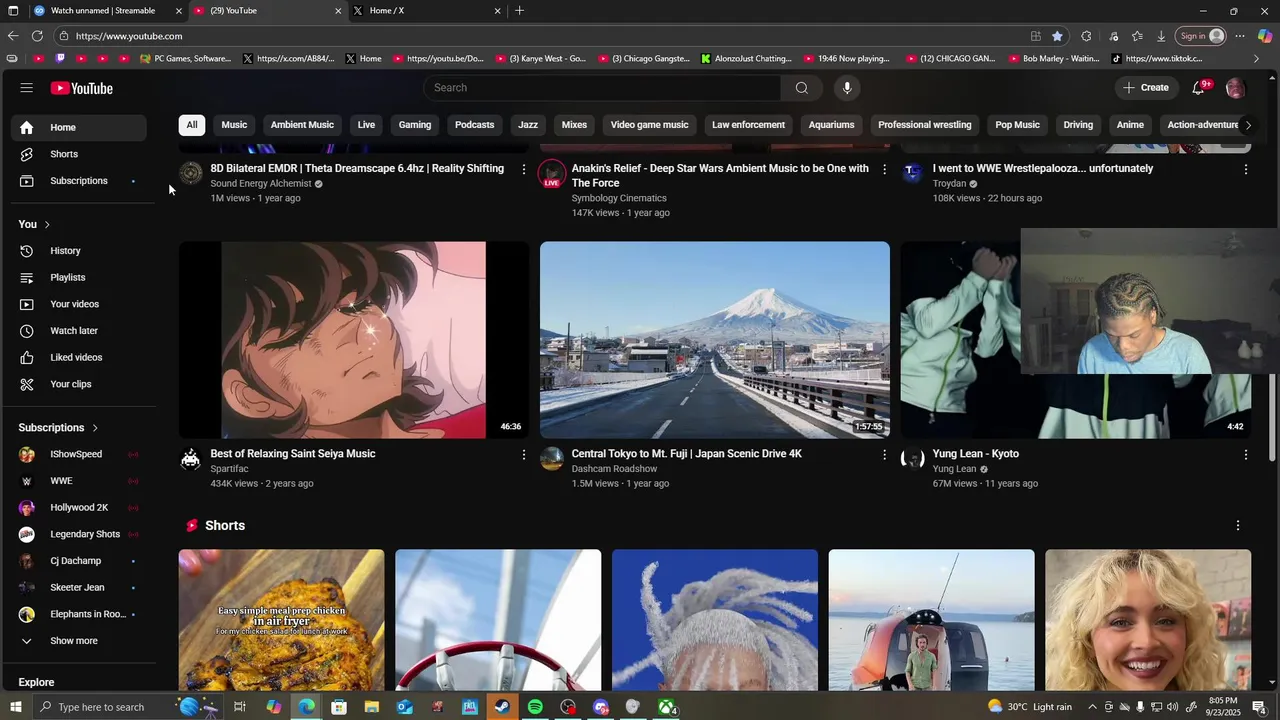This screenshot has height=720, width=1280.
Task: Select the Podcasts filter chip
Action: click(x=474, y=125)
